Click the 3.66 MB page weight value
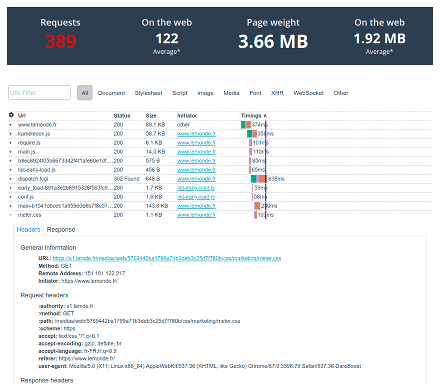This screenshot has width=440, height=385. (273, 42)
